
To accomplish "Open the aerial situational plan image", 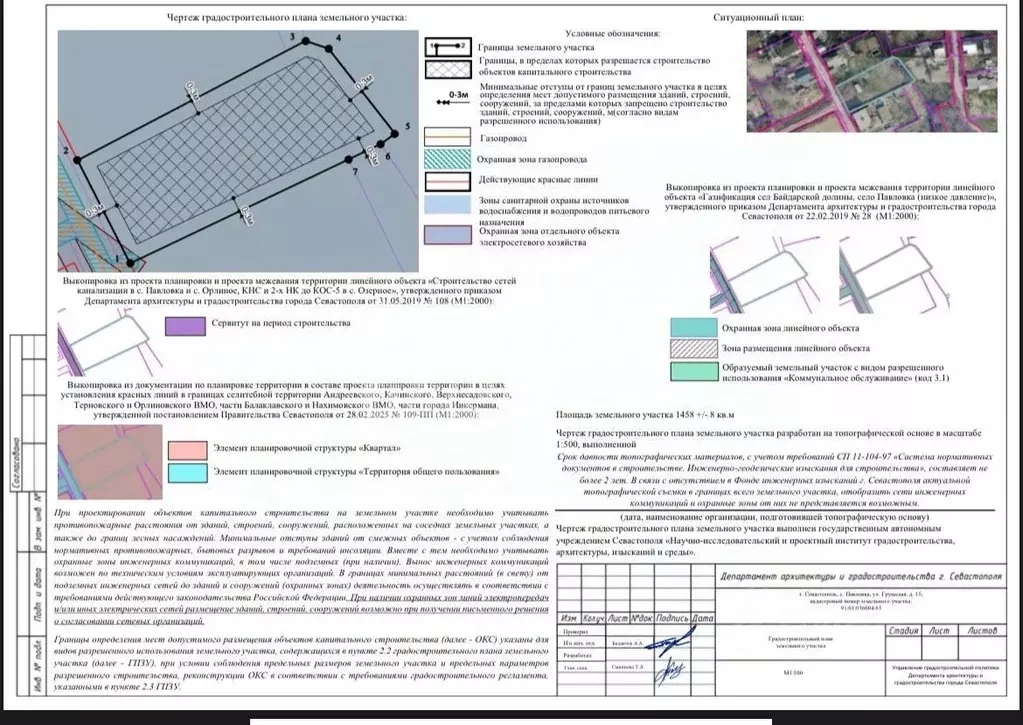I will click(x=872, y=81).
